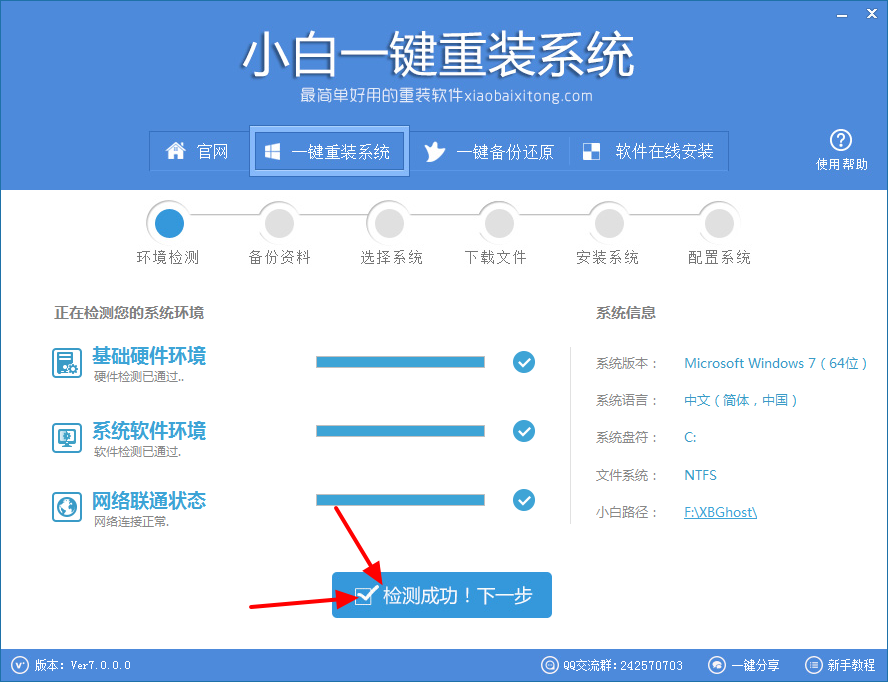Viewport: 888px width, 682px height.
Task: Click the hardware check progress bar
Action: coord(400,362)
